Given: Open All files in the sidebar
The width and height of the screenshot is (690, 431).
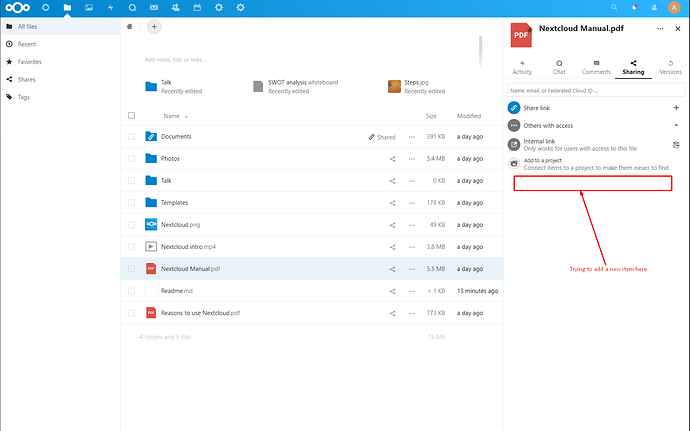Looking at the screenshot, I should (x=60, y=26).
